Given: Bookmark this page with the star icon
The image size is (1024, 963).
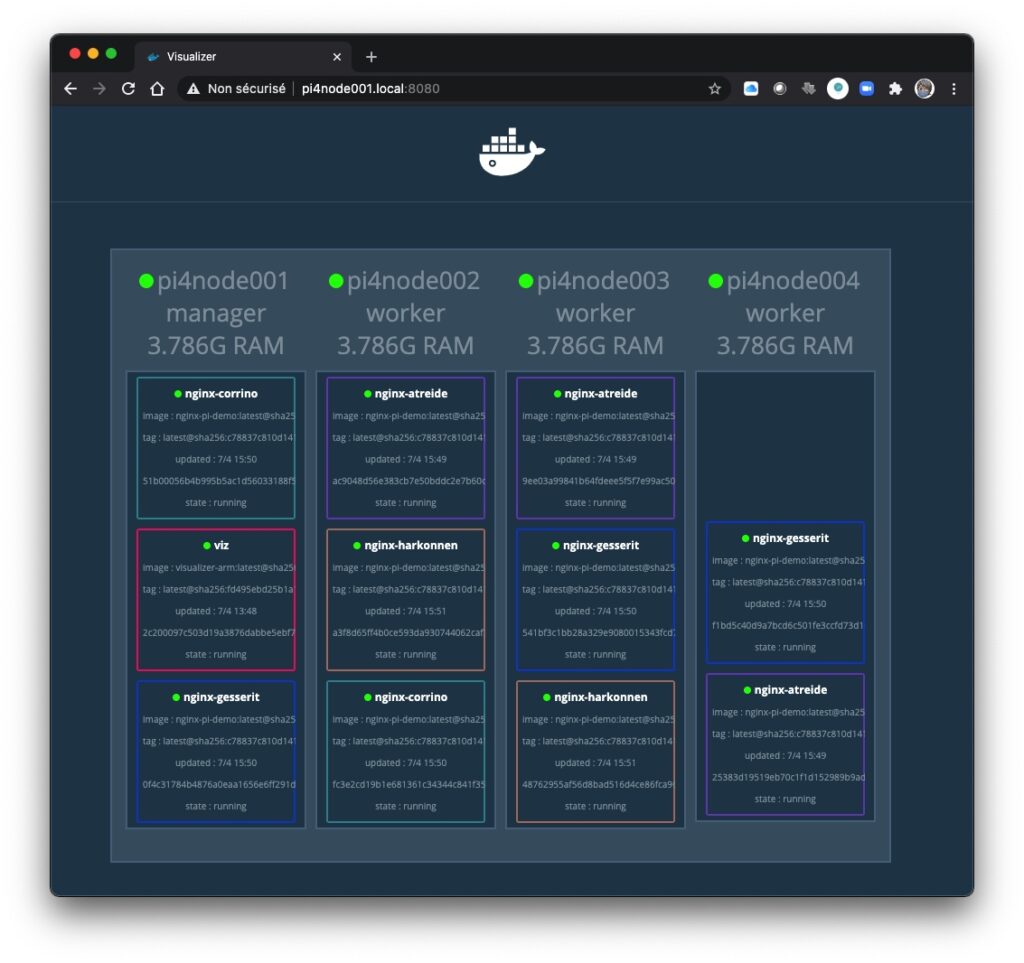Looking at the screenshot, I should [715, 89].
